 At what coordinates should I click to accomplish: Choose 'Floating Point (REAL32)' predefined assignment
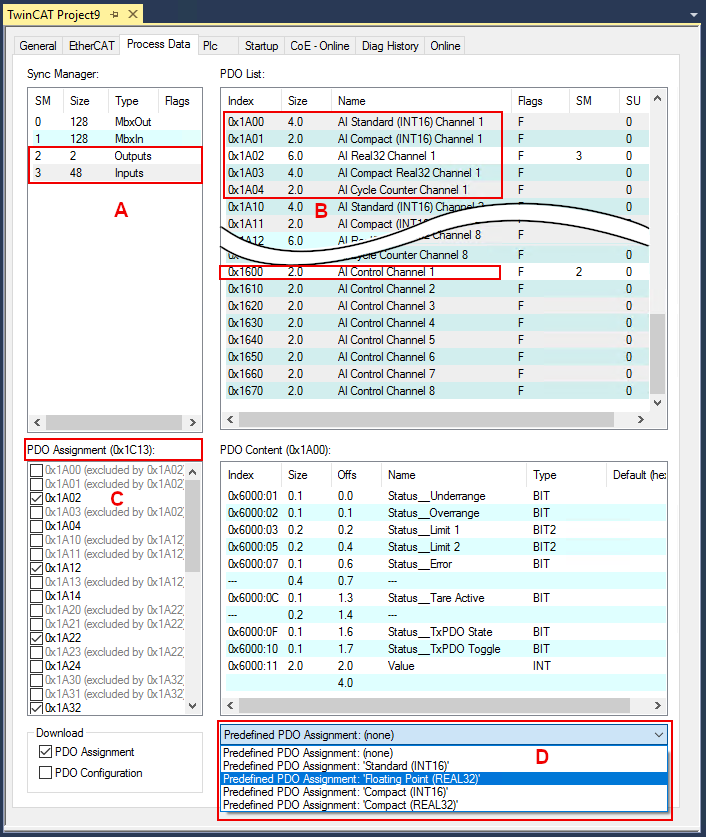(443, 779)
